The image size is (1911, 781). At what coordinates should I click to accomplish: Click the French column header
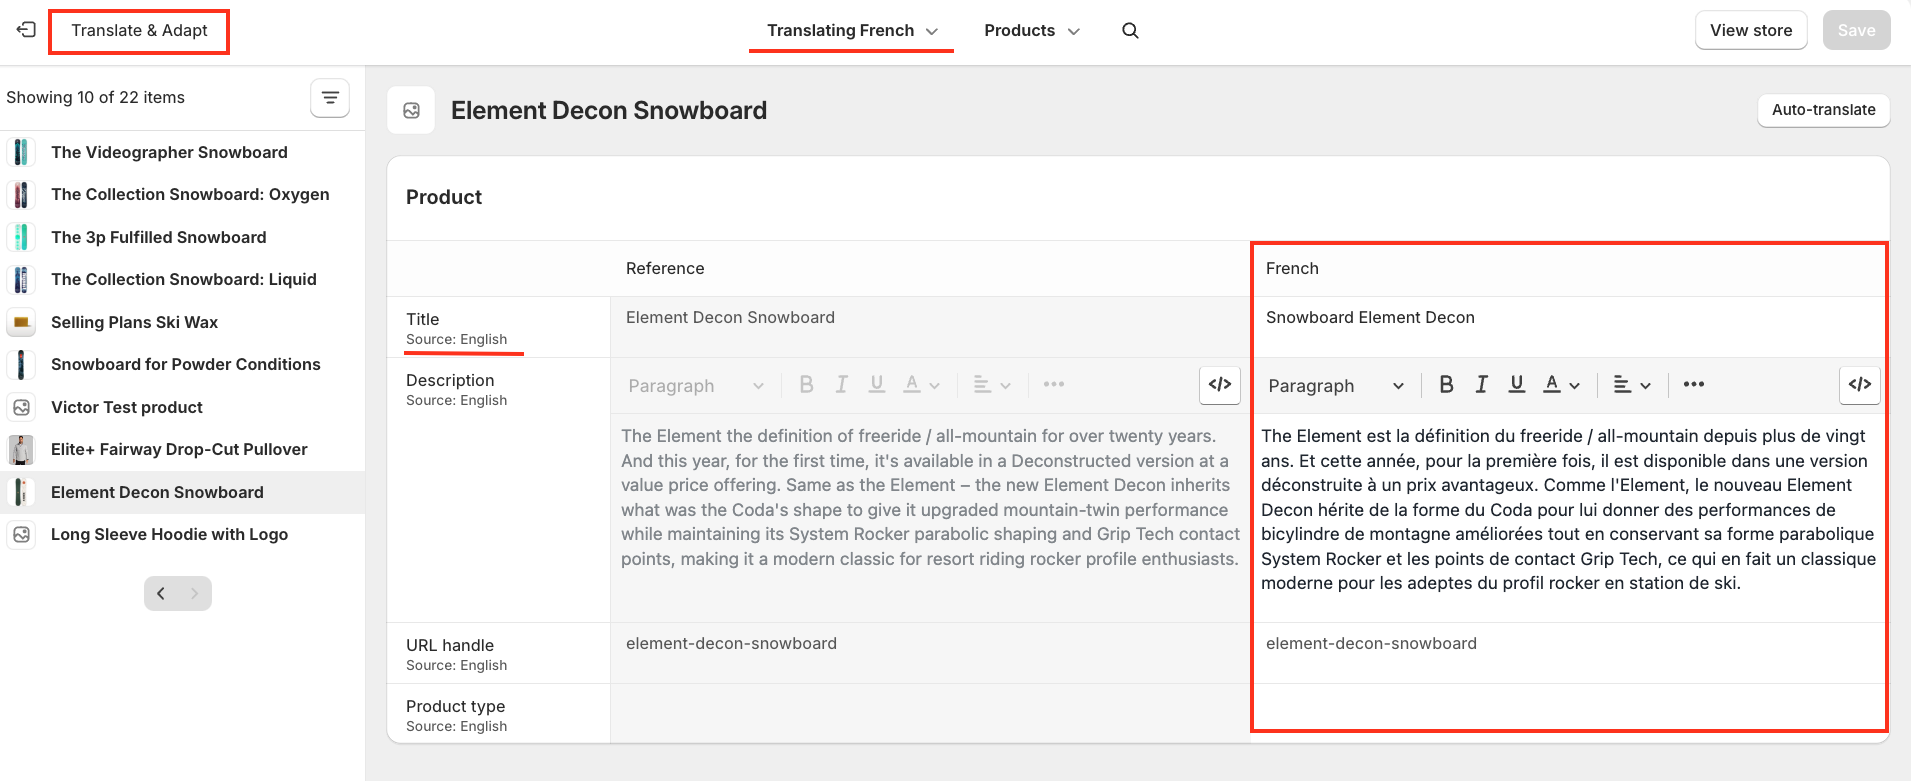pos(1292,269)
